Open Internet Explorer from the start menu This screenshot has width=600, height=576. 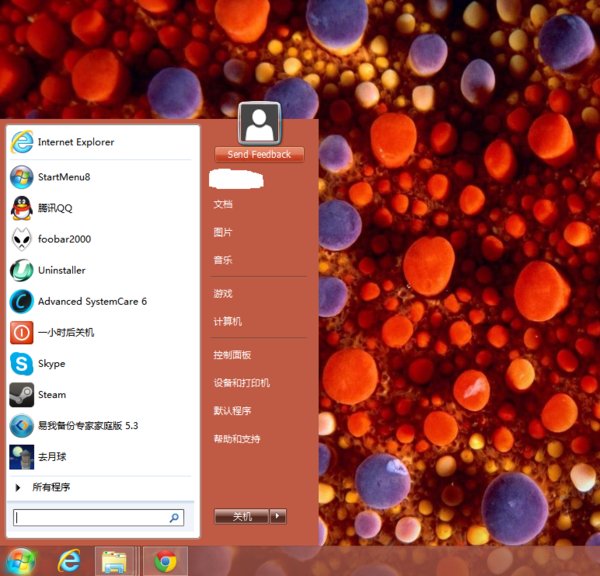[75, 142]
